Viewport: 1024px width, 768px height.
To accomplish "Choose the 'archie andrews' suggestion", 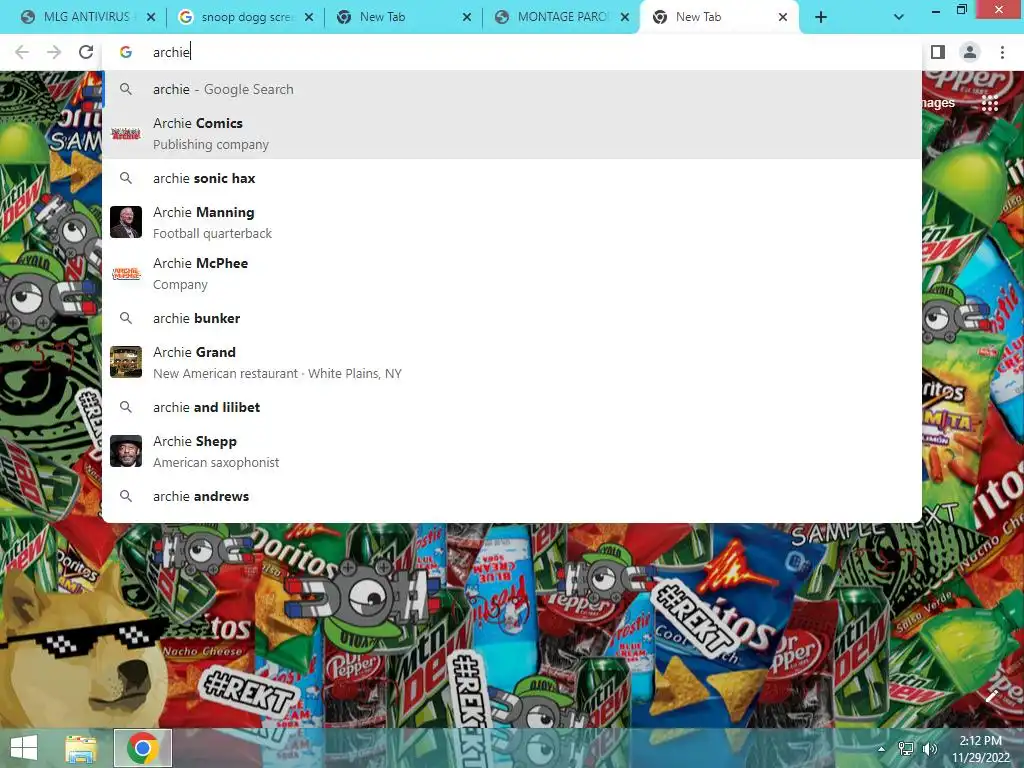I will click(x=512, y=496).
